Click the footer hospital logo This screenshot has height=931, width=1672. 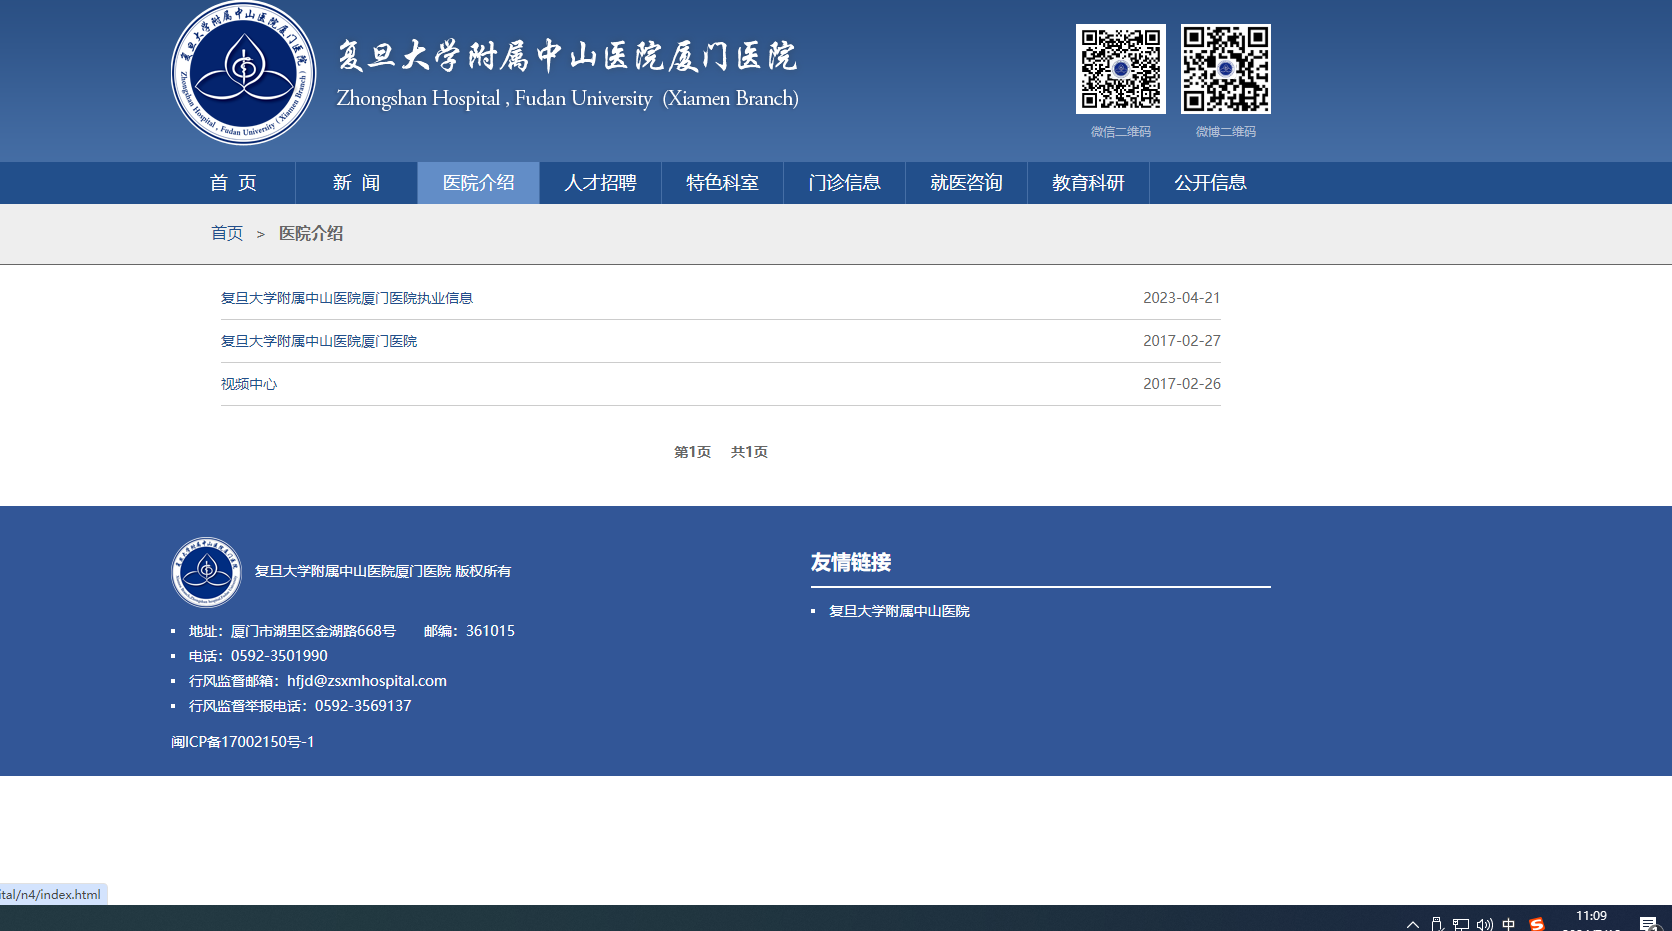tap(206, 572)
